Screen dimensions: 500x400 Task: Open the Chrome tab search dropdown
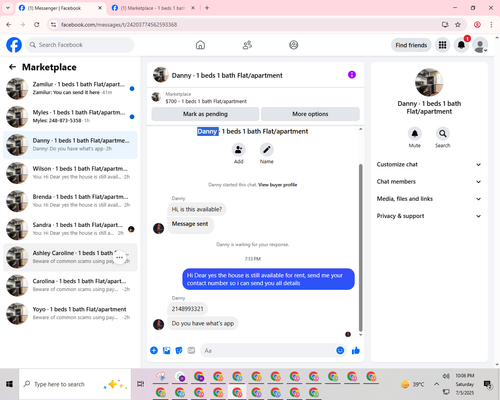(8, 8)
